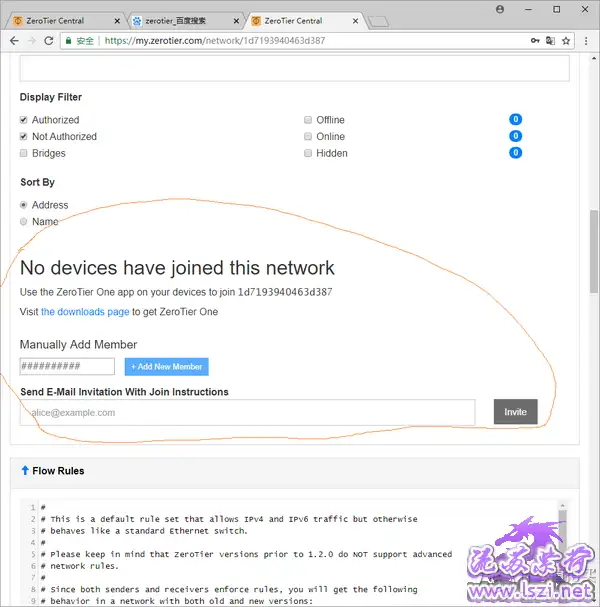
Task: Close the active ZeroTier Central tab
Action: (355, 21)
